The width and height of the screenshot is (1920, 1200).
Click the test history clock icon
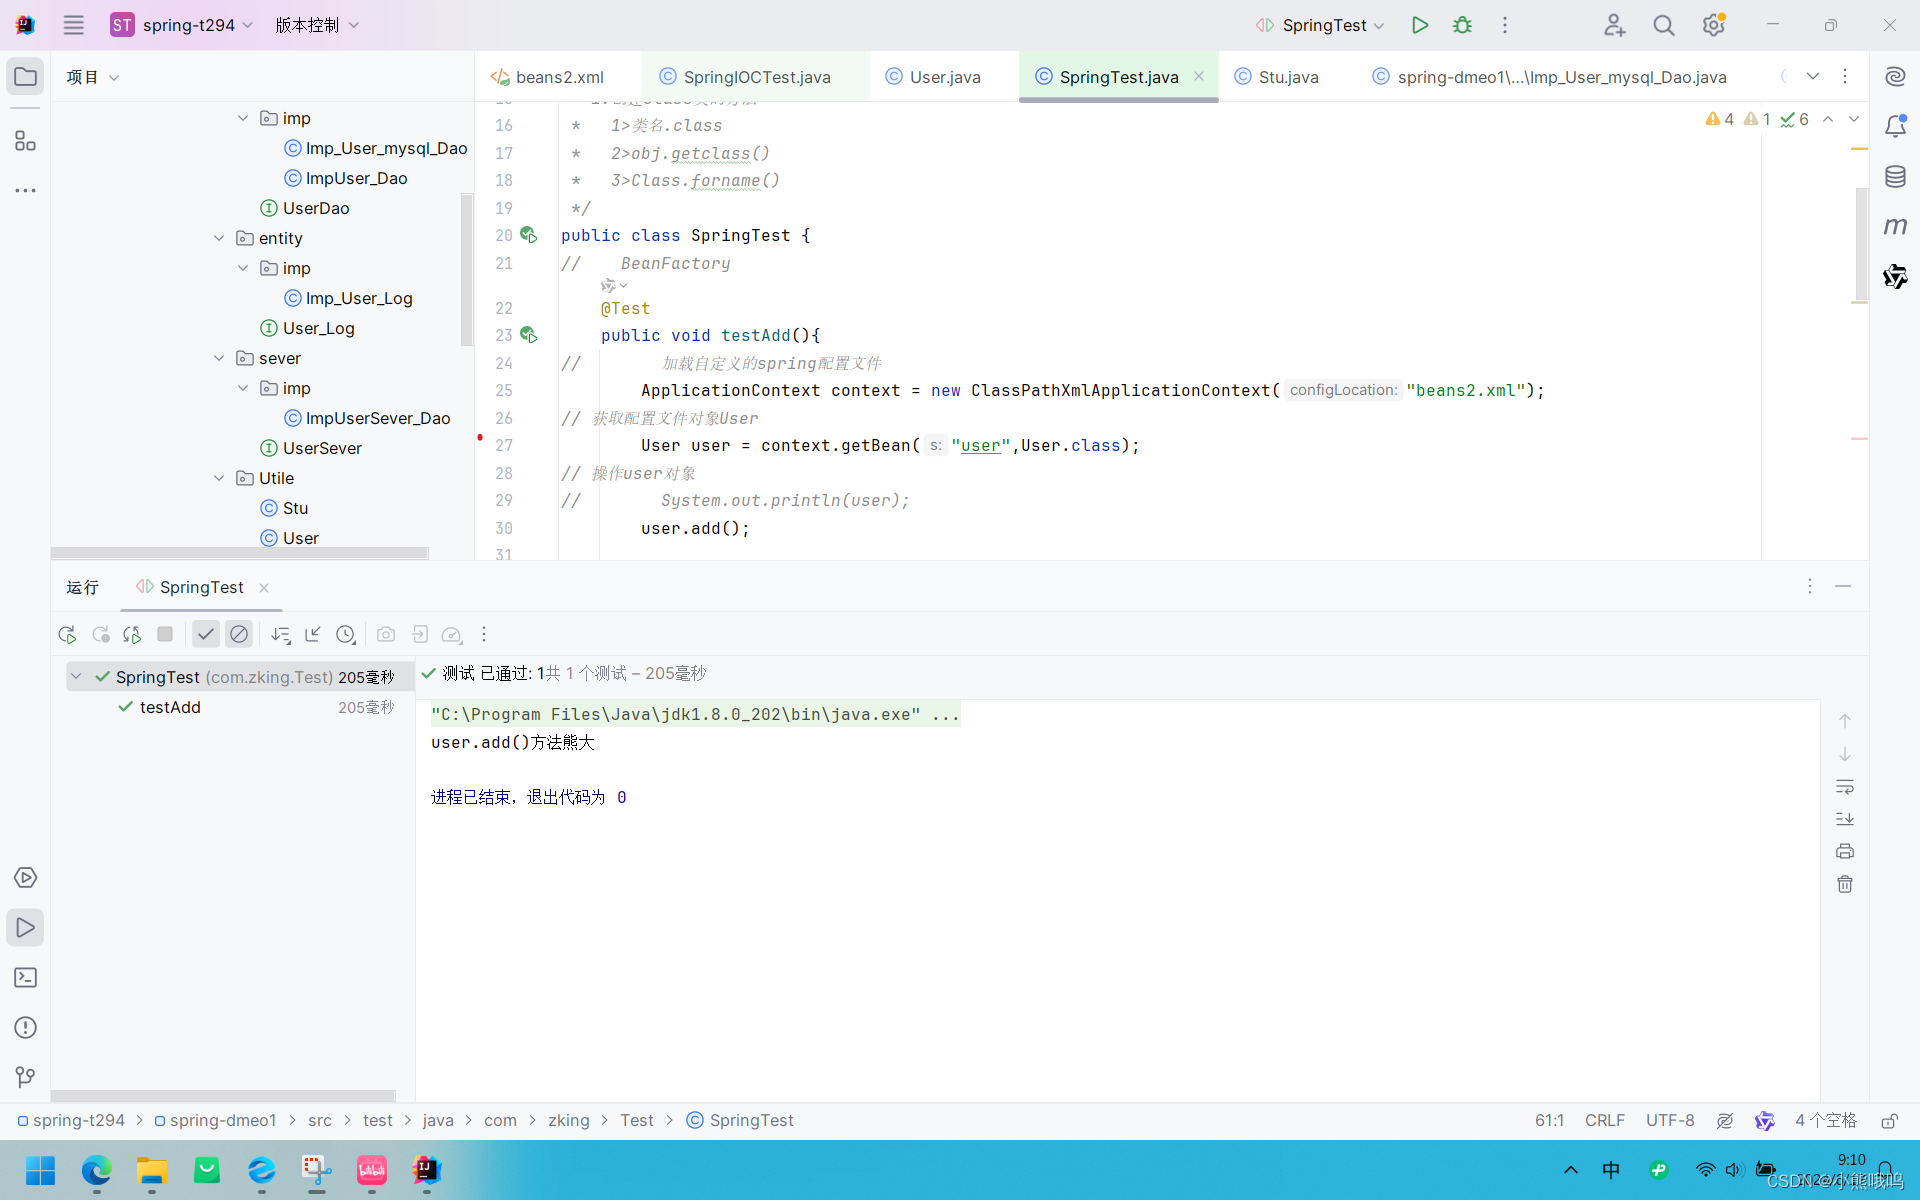345,634
